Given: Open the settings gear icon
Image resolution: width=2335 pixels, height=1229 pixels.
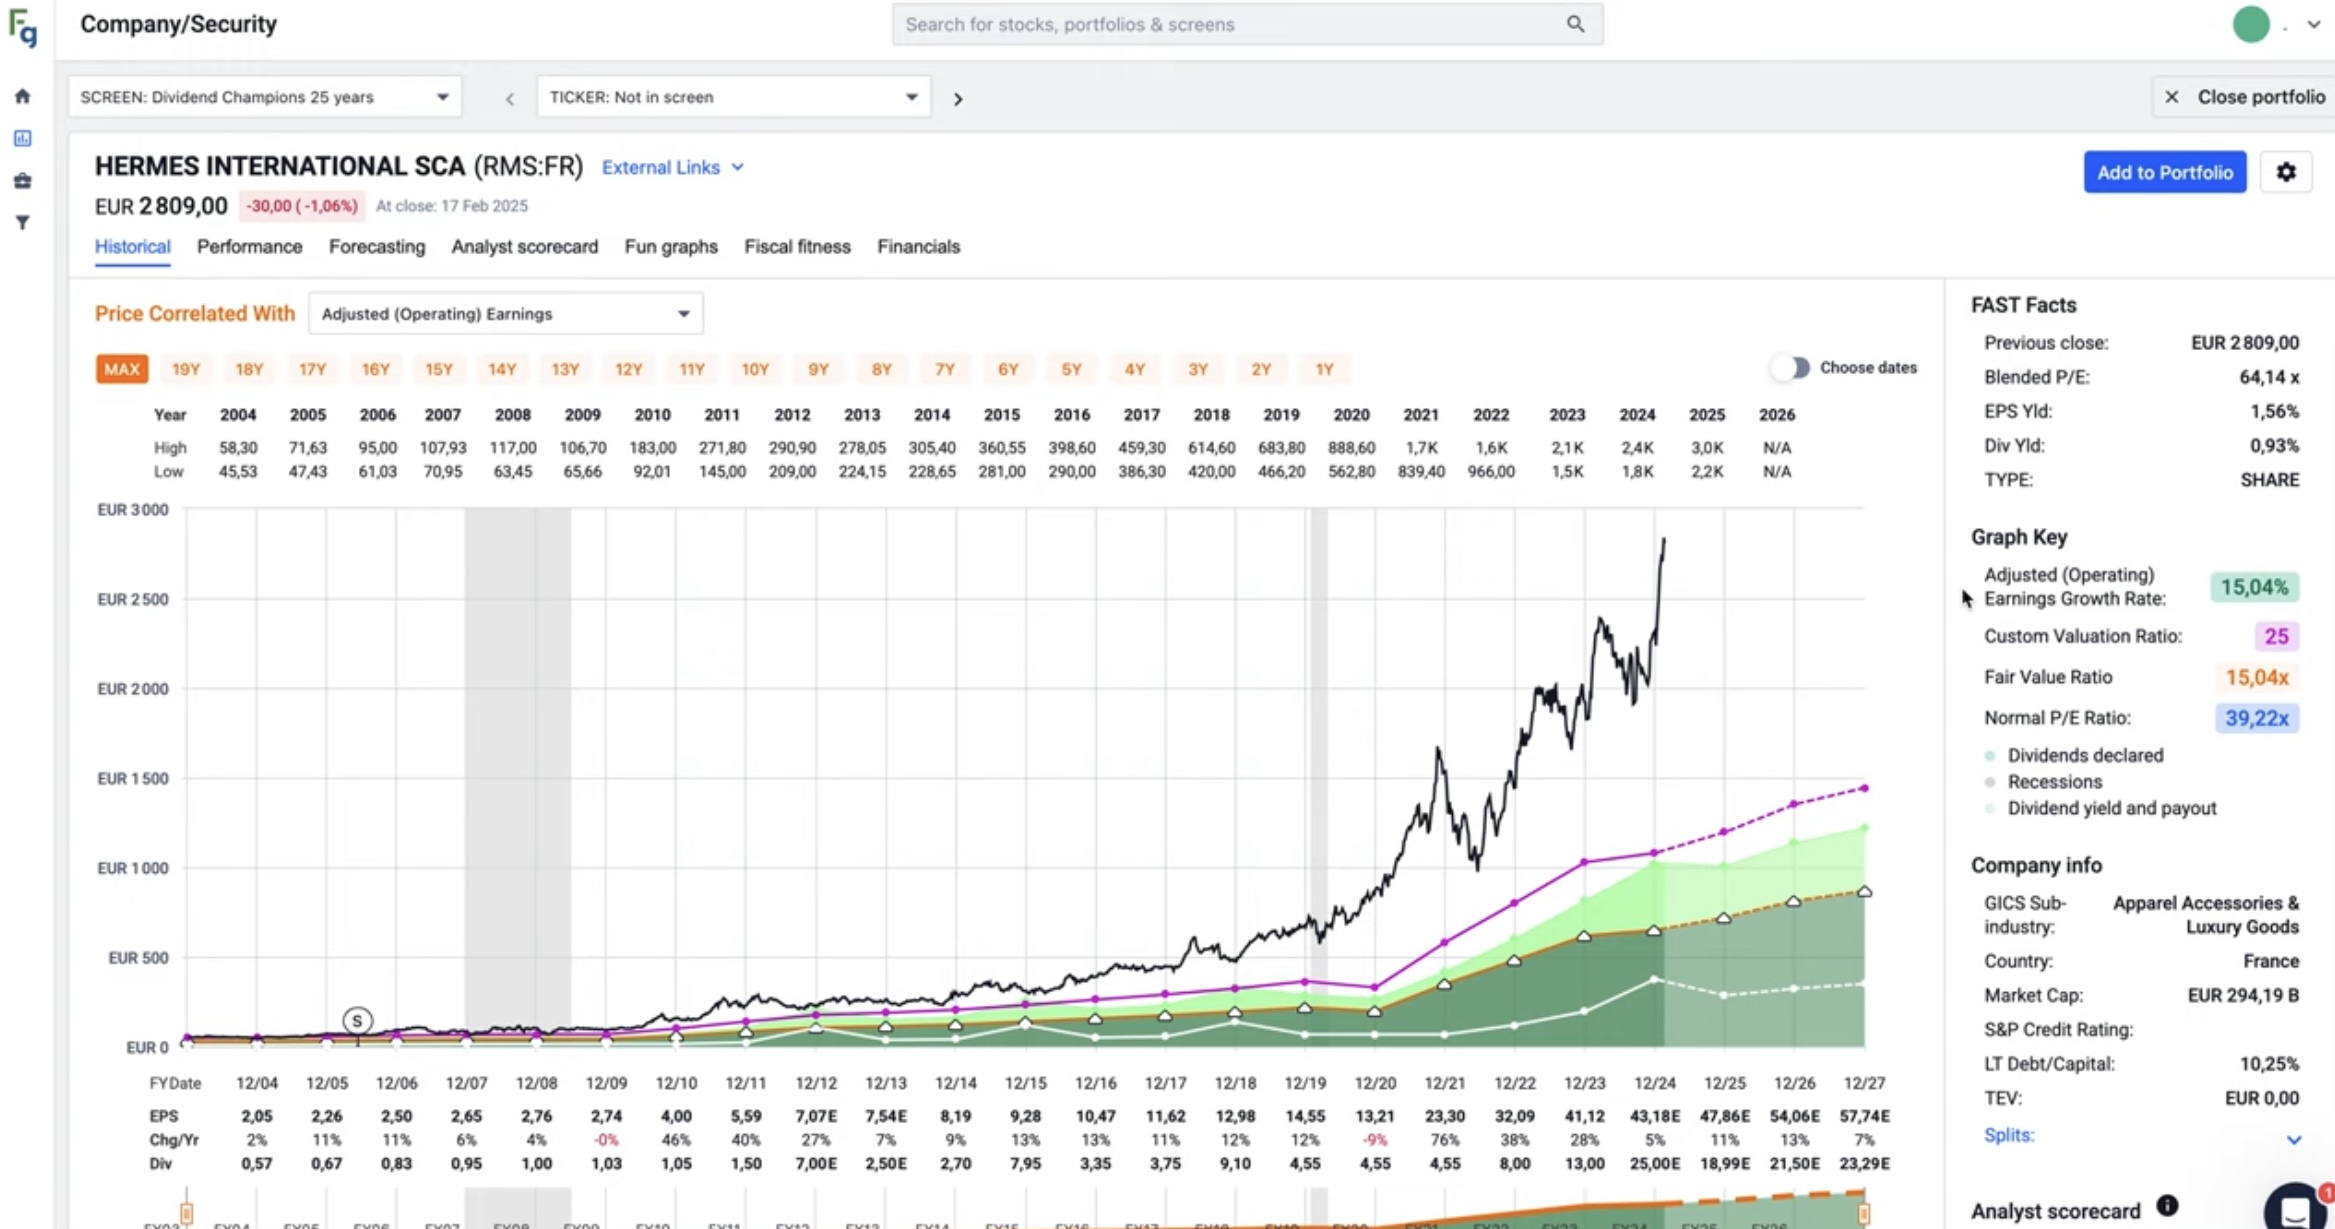Looking at the screenshot, I should 2286,172.
